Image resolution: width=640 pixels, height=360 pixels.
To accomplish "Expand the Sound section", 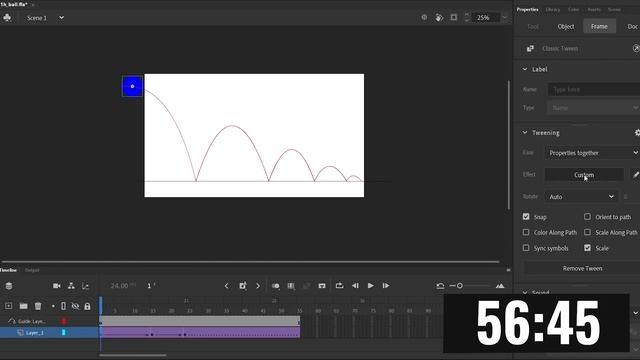I will coord(525,292).
